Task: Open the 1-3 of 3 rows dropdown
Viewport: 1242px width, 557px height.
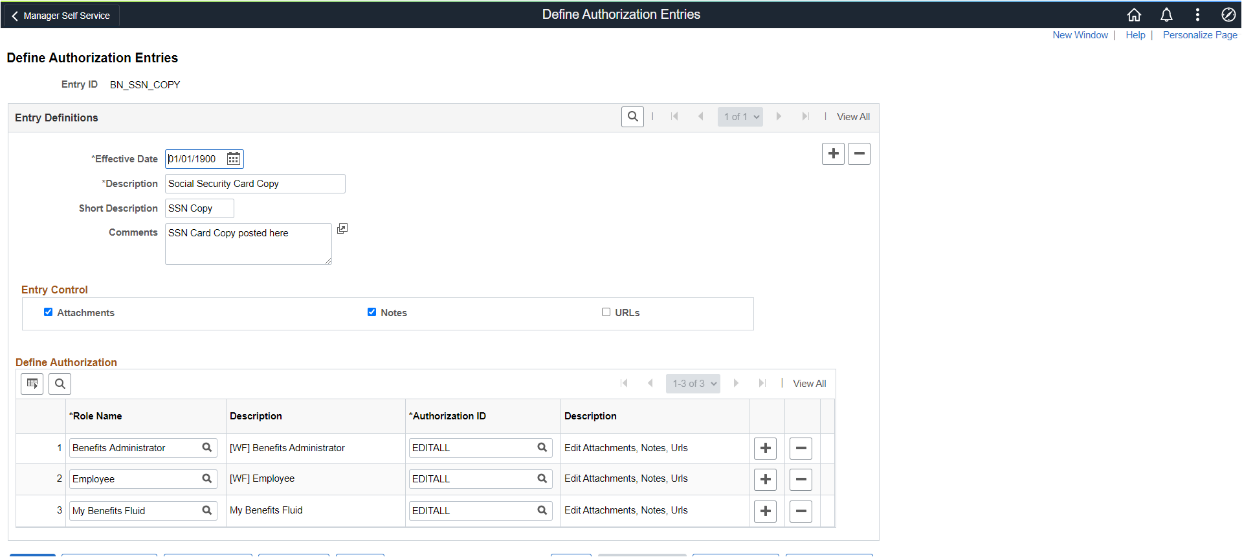Action: (x=693, y=383)
